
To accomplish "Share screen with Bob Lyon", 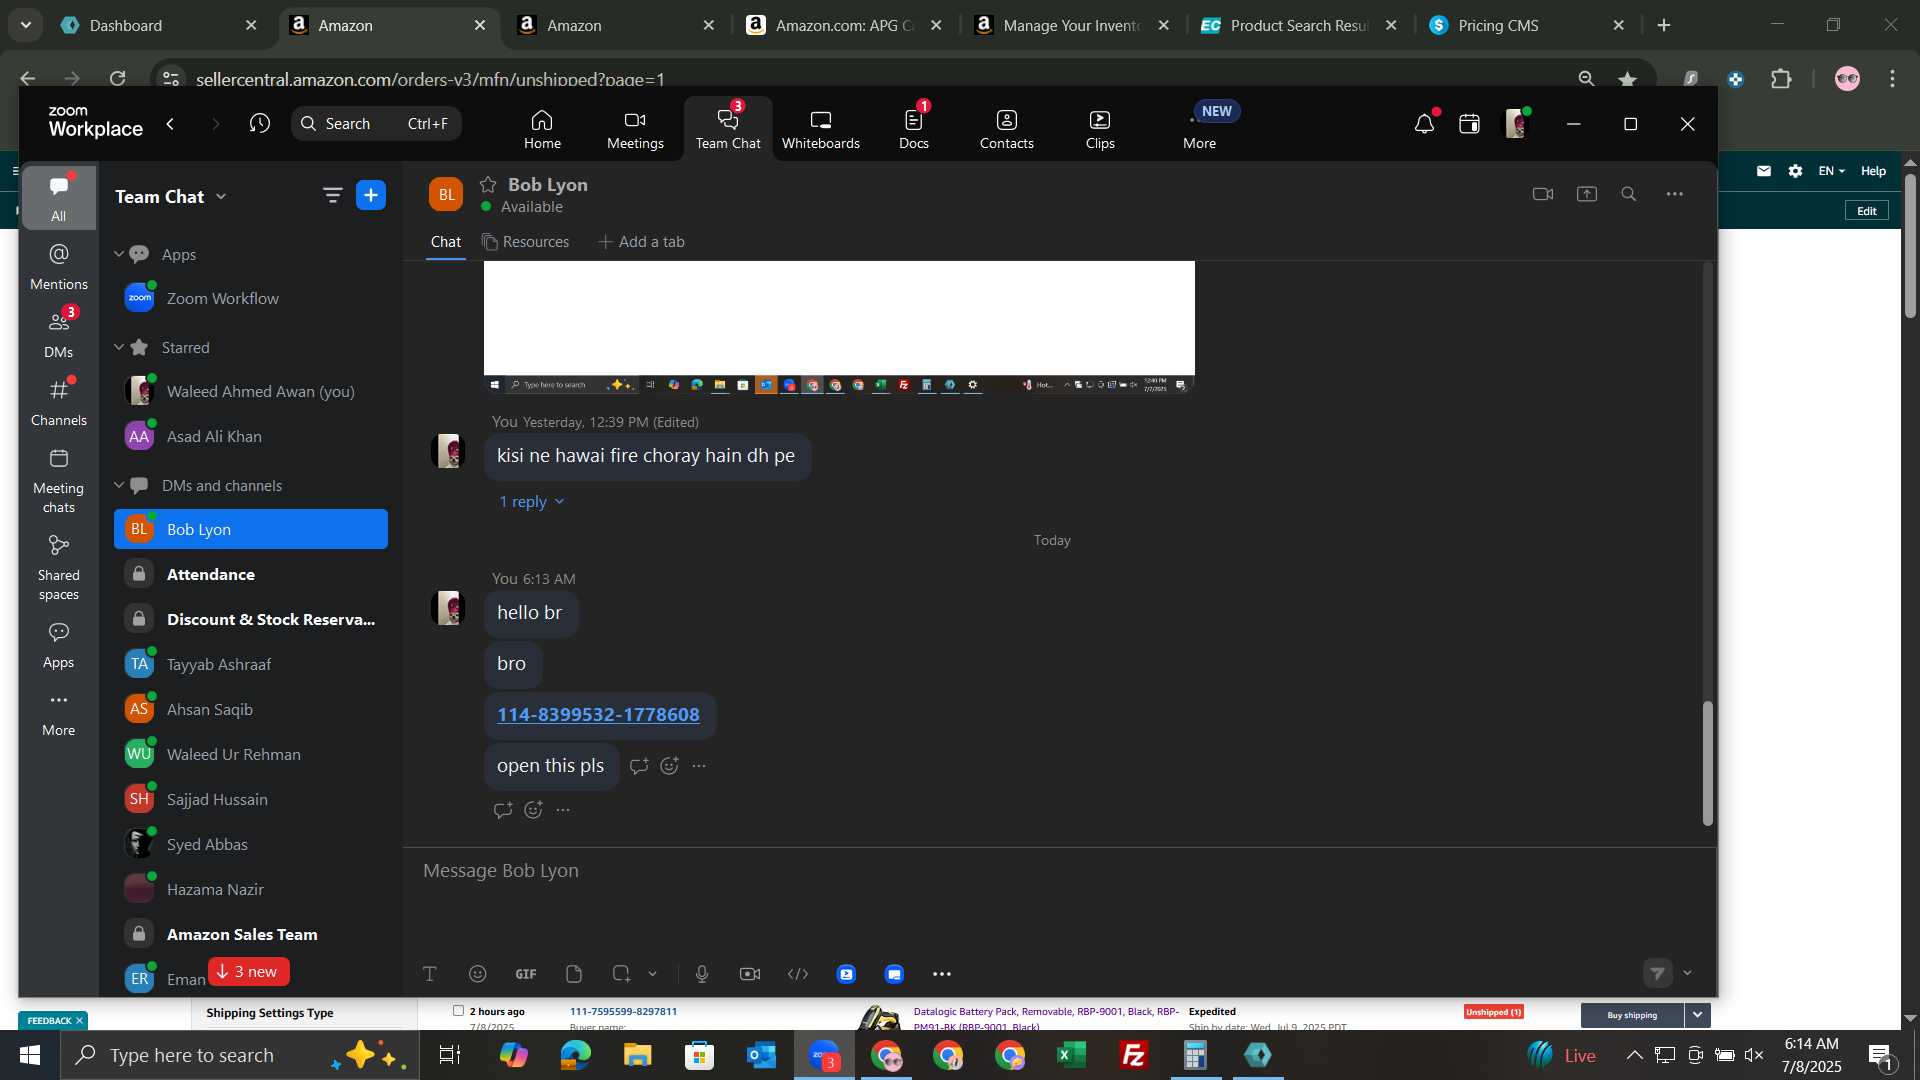I will 1587,194.
